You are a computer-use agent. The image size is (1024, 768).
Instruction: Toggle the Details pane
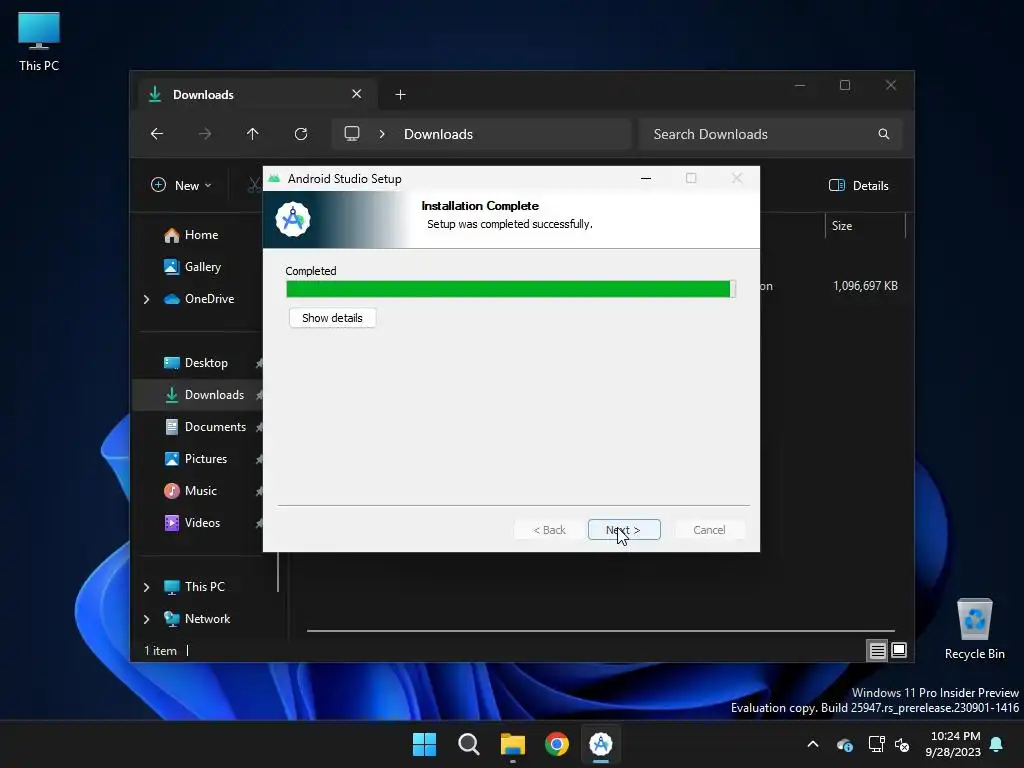coord(858,185)
